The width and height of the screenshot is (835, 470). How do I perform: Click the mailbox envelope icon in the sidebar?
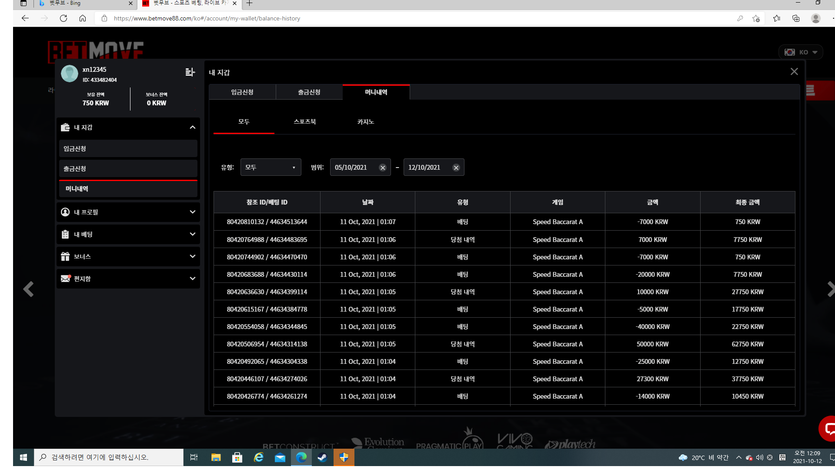(66, 278)
